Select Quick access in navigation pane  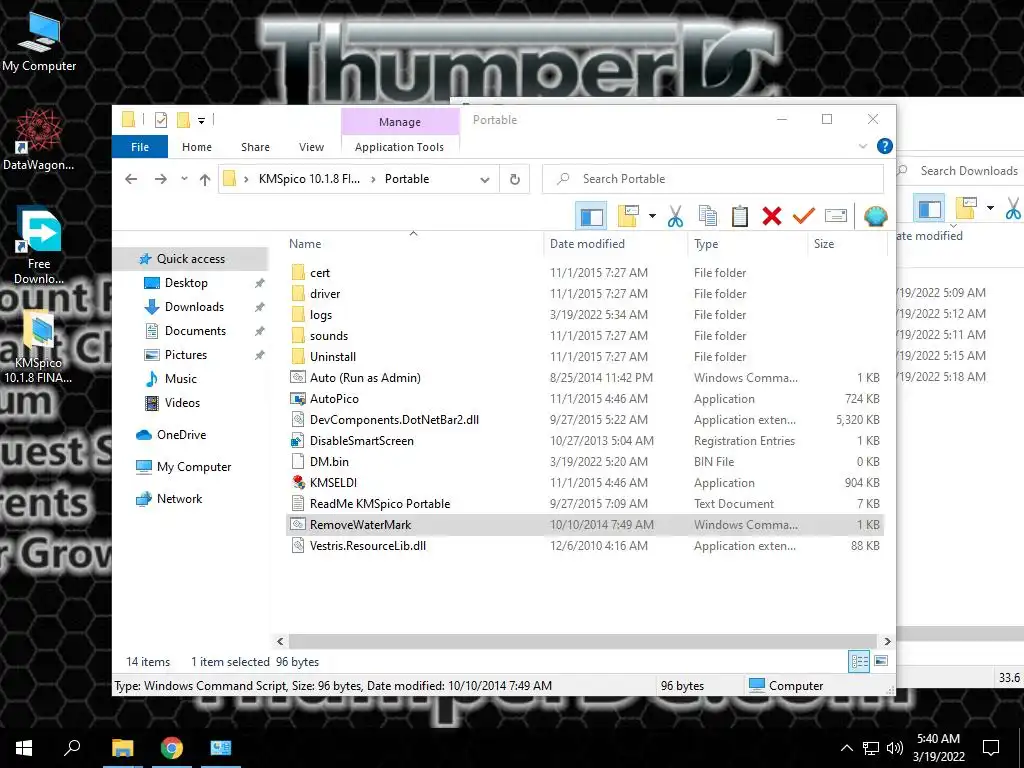point(190,259)
